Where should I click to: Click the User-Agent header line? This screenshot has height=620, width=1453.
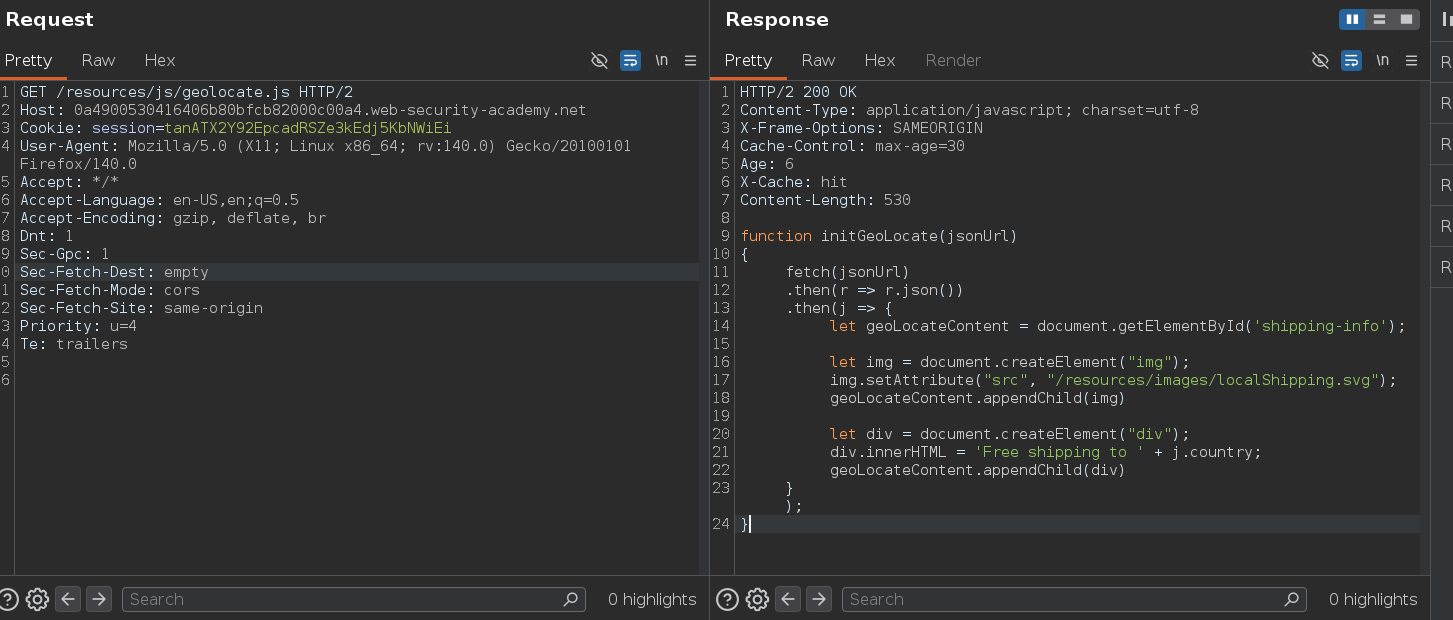325,155
